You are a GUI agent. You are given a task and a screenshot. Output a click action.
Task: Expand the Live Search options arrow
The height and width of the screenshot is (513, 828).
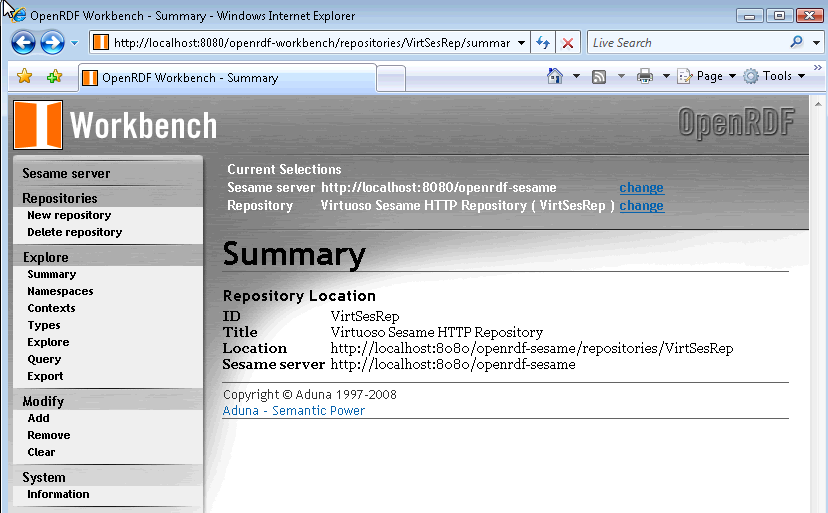tap(814, 43)
